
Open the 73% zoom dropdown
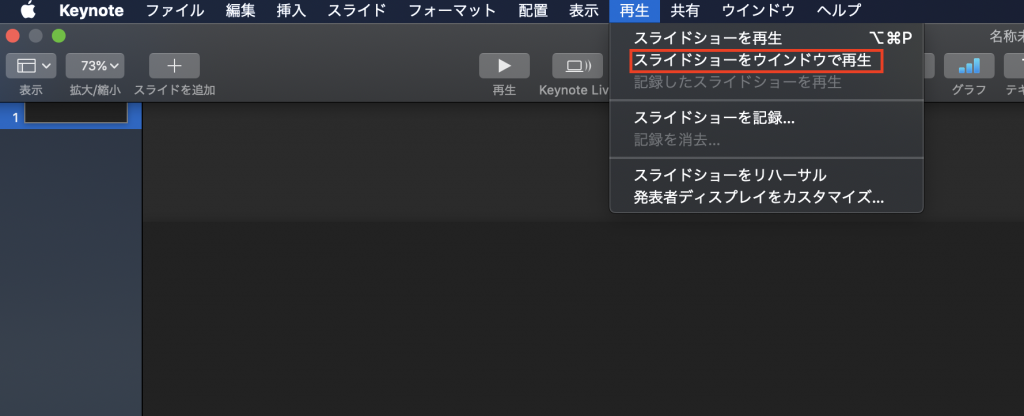(95, 66)
